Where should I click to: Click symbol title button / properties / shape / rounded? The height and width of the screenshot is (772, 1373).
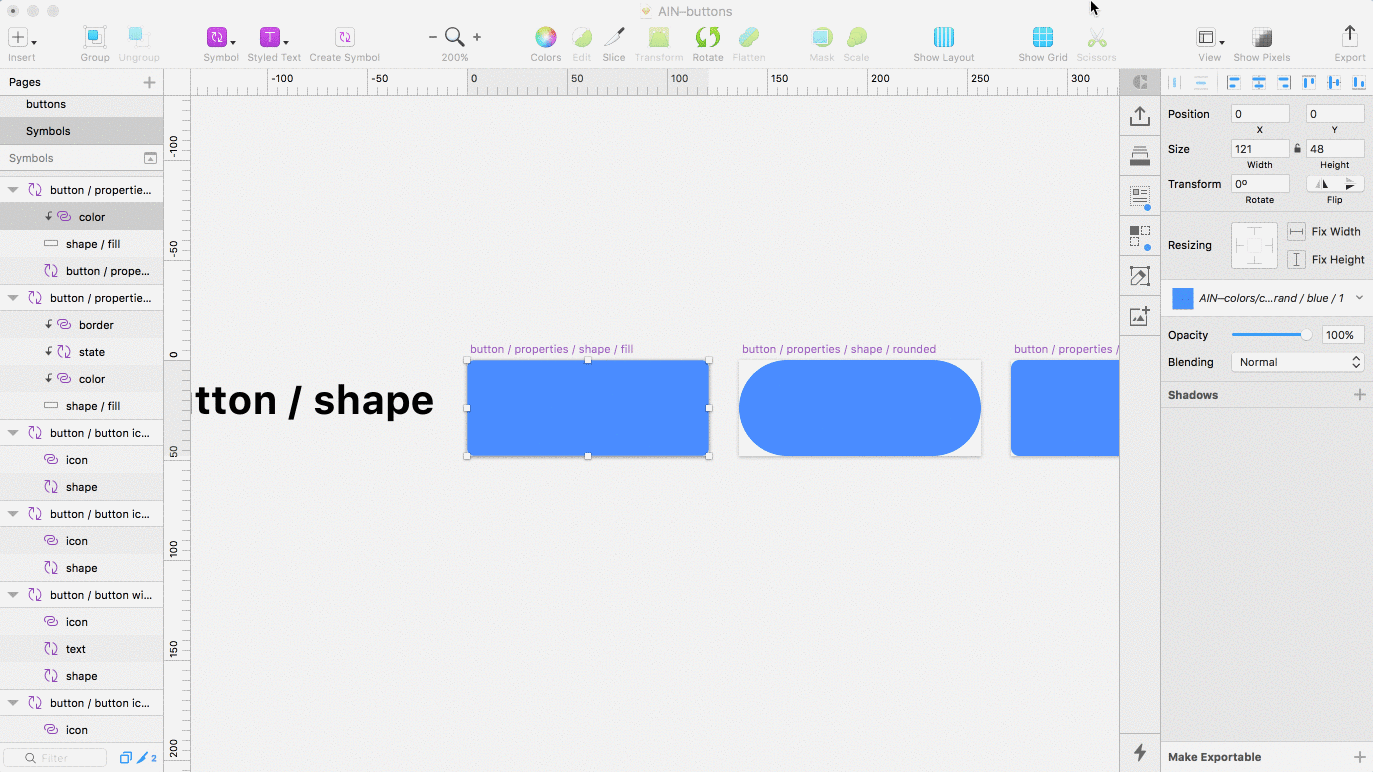click(839, 349)
